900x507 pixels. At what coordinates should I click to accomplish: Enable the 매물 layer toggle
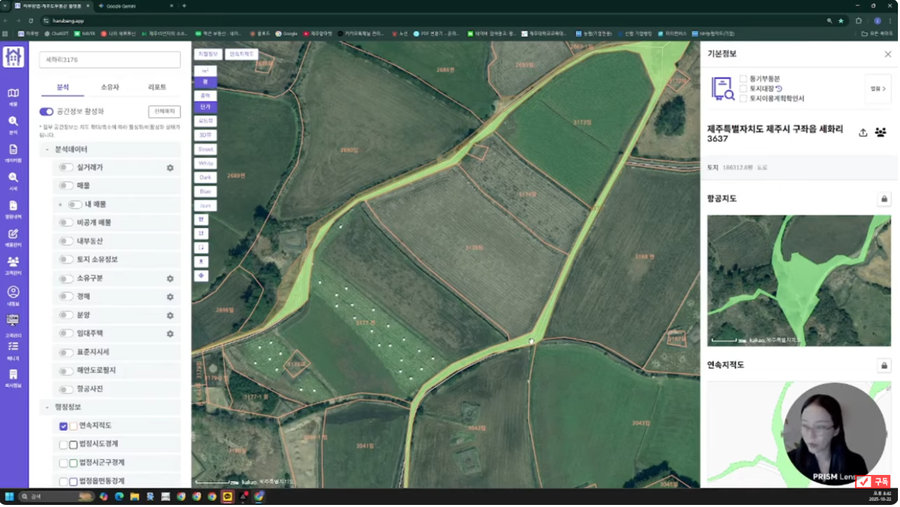[x=66, y=186]
